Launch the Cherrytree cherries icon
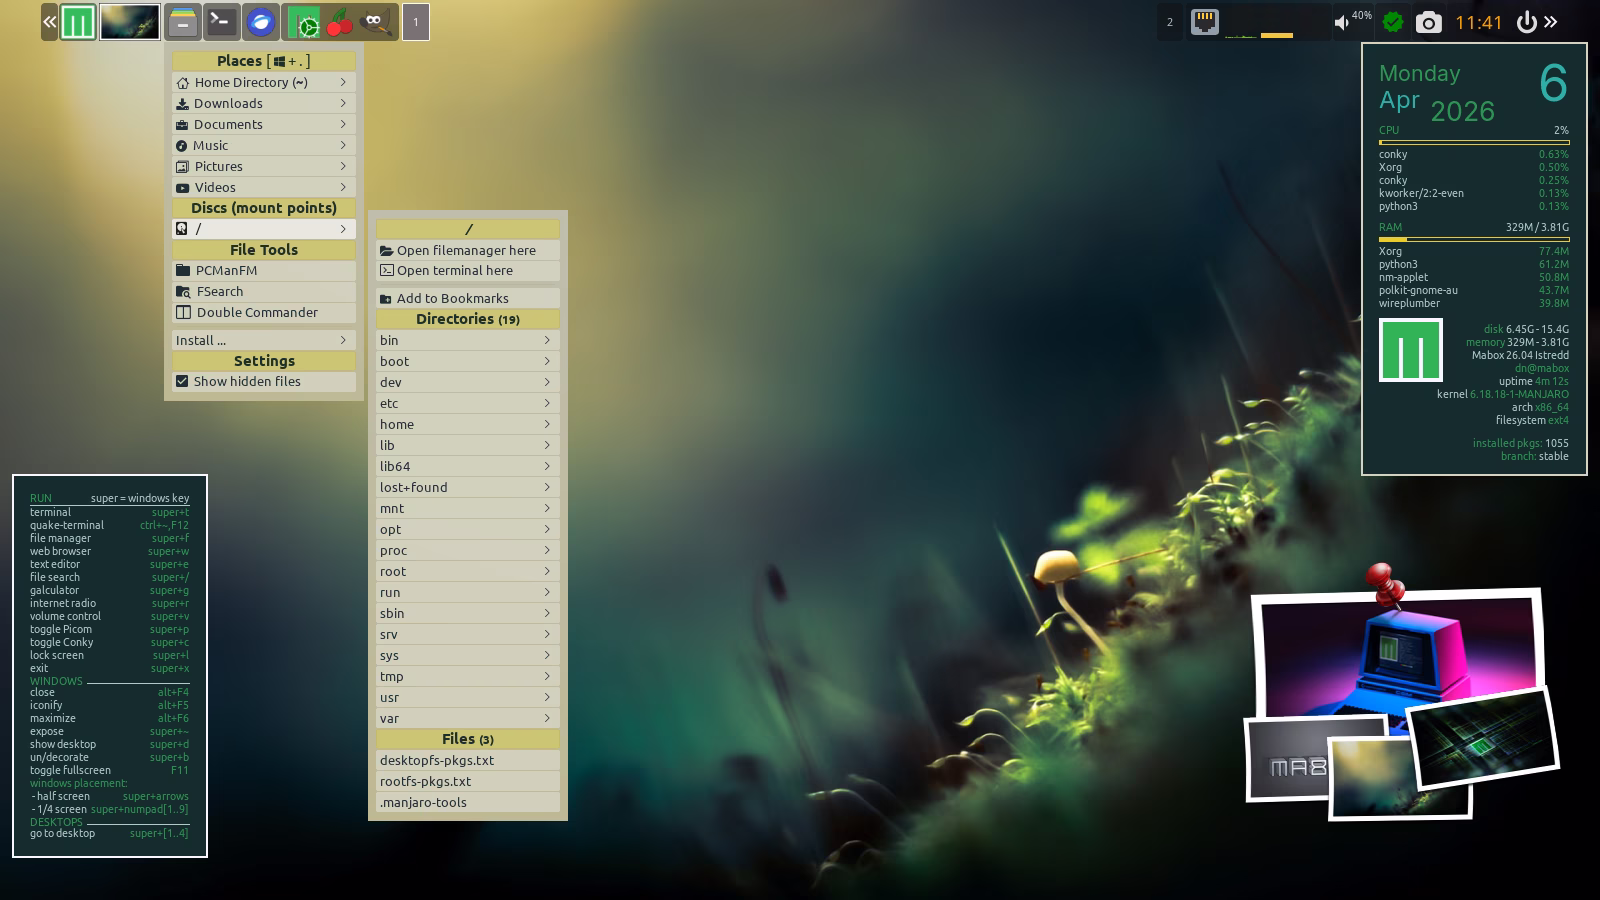1600x900 pixels. (x=340, y=22)
